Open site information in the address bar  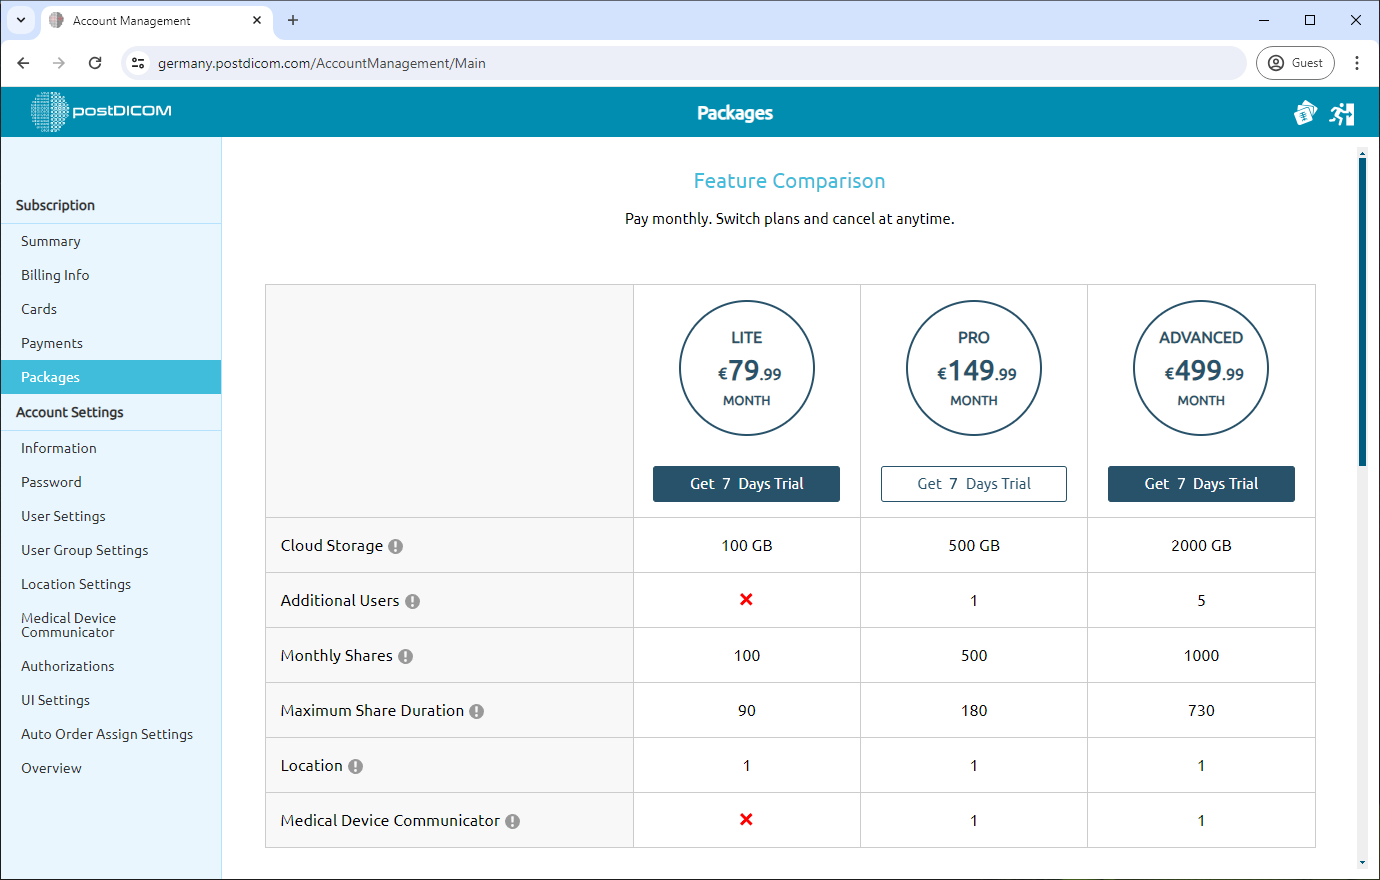click(x=137, y=62)
